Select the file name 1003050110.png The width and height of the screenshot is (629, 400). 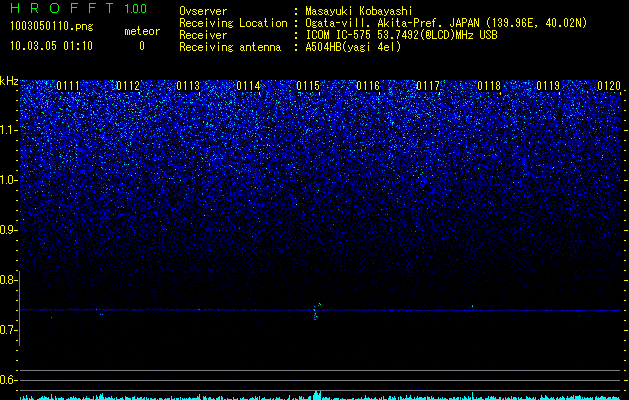point(52,27)
